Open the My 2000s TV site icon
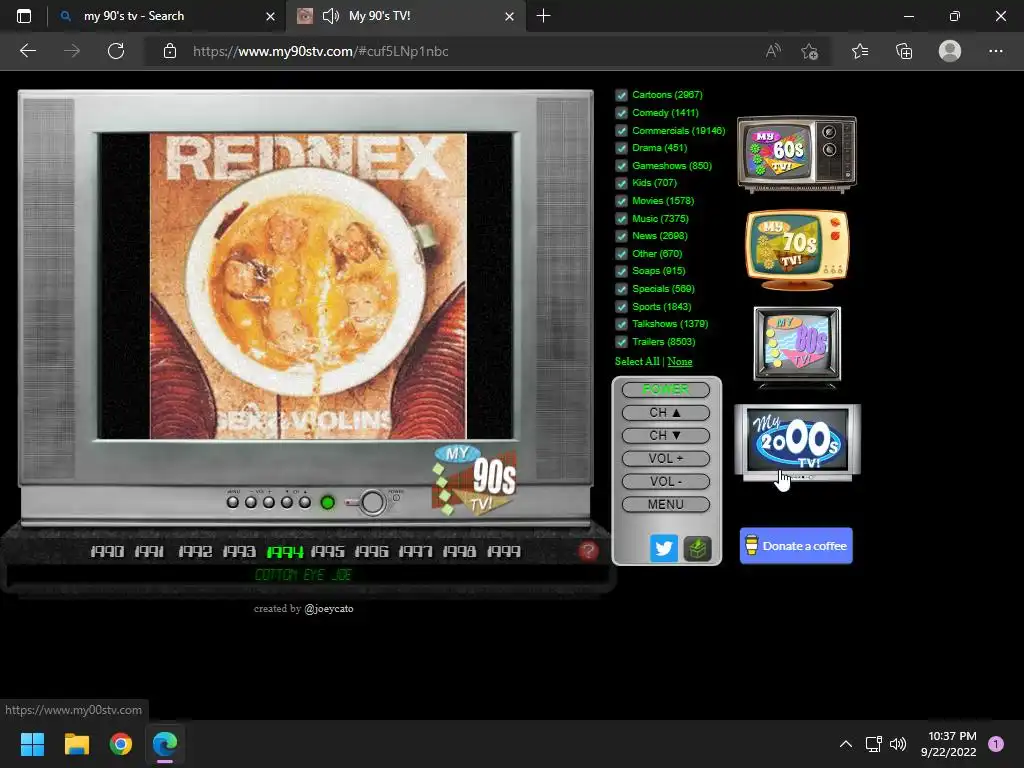The width and height of the screenshot is (1024, 768). [x=797, y=442]
